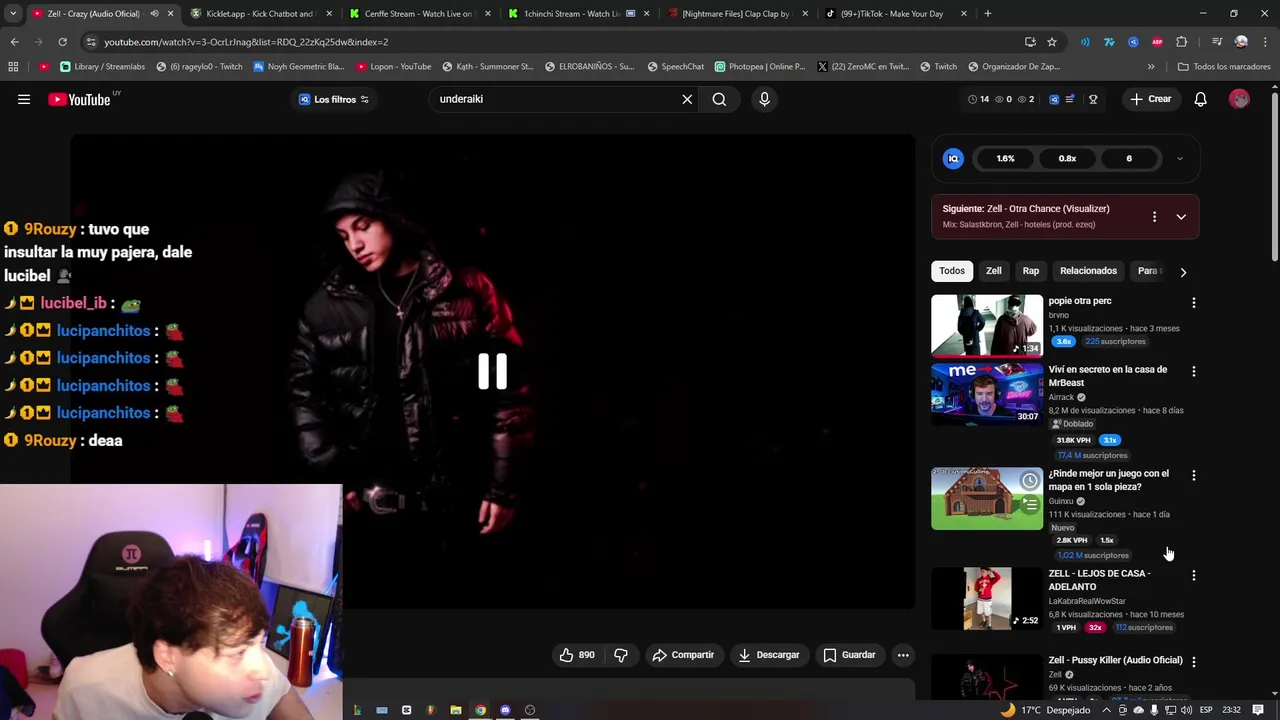This screenshot has height=720, width=1280.
Task: Click the vidIQ logo in YouTube header
Action: [x=1054, y=99]
